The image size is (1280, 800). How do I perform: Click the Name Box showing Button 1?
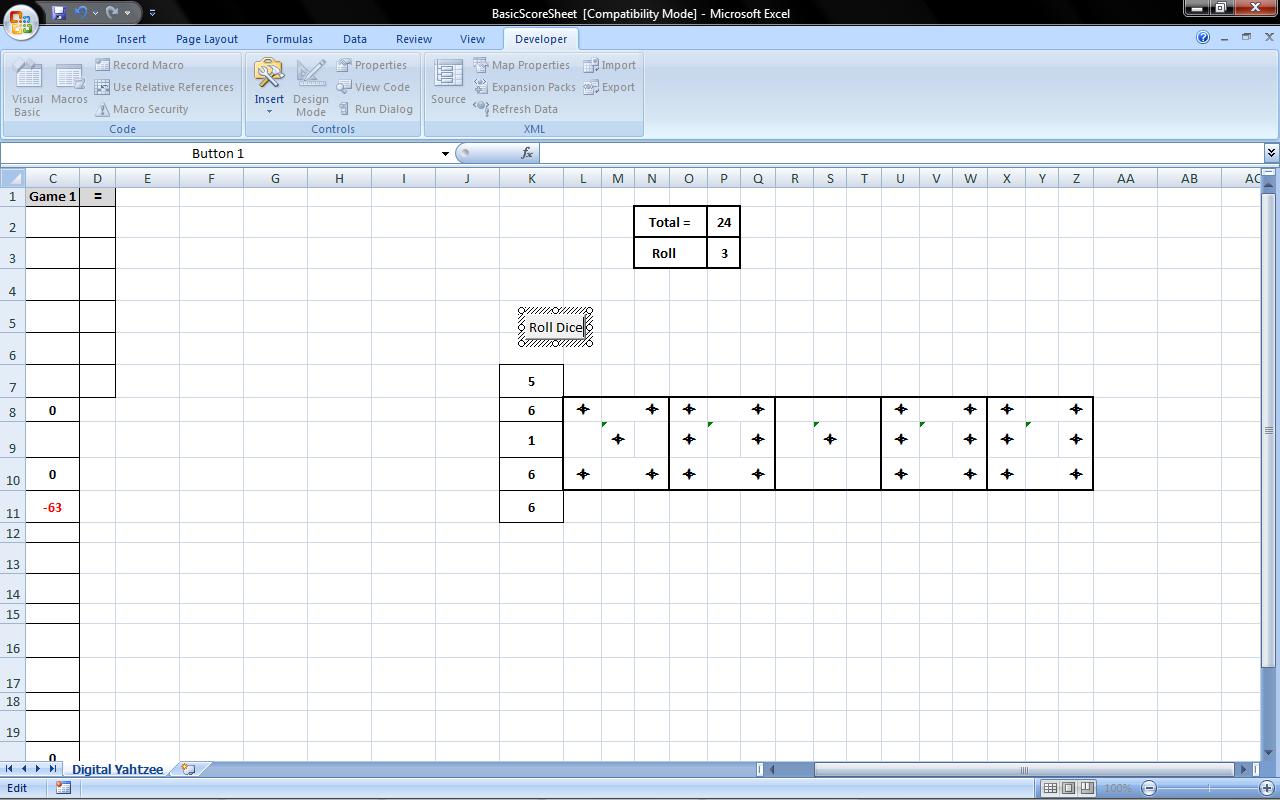218,153
